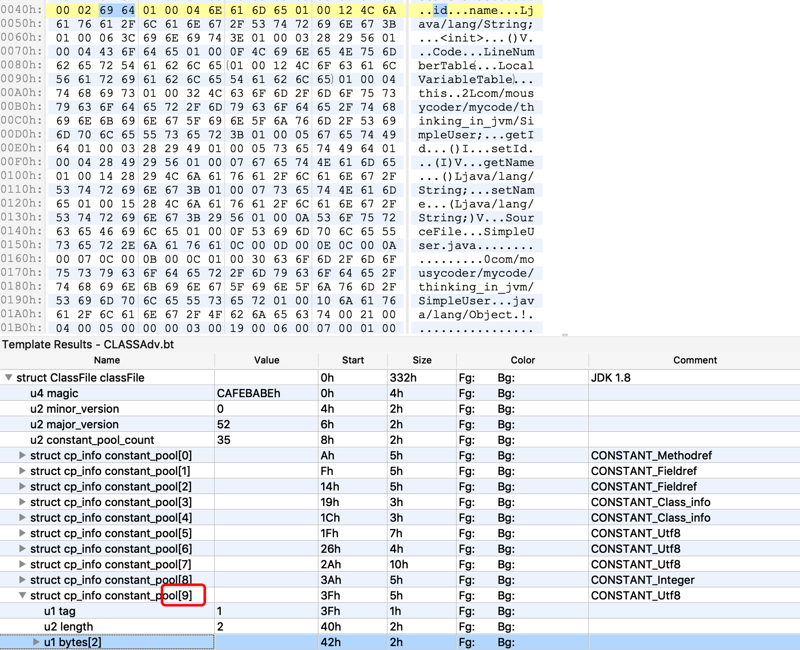The height and width of the screenshot is (650, 800).
Task: Click hex address 01B0h row label
Action: coord(21,328)
